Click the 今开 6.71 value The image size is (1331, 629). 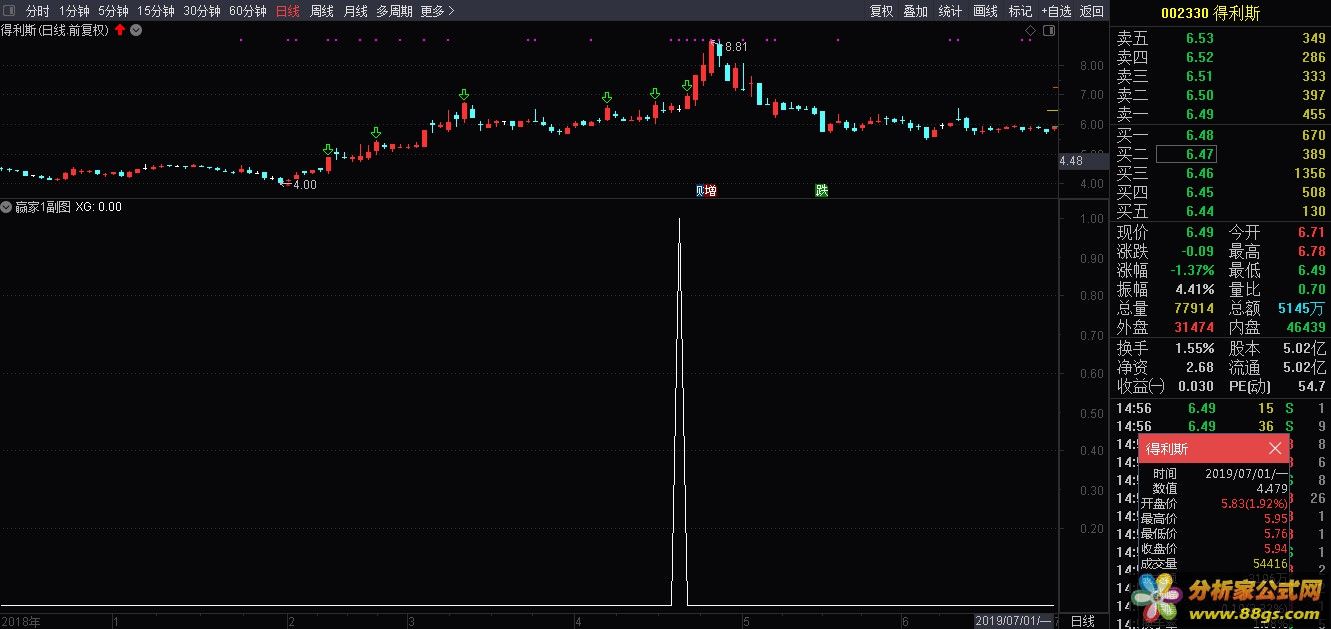(1311, 232)
